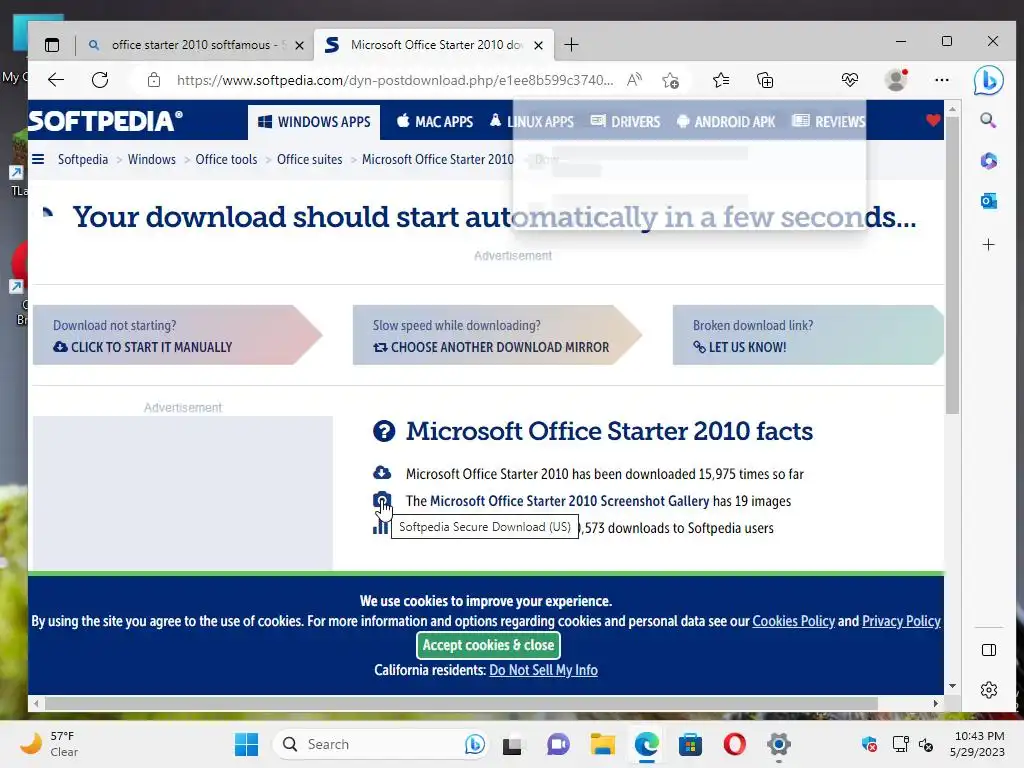Open the Cookies Policy link
The image size is (1024, 768).
[x=793, y=621]
